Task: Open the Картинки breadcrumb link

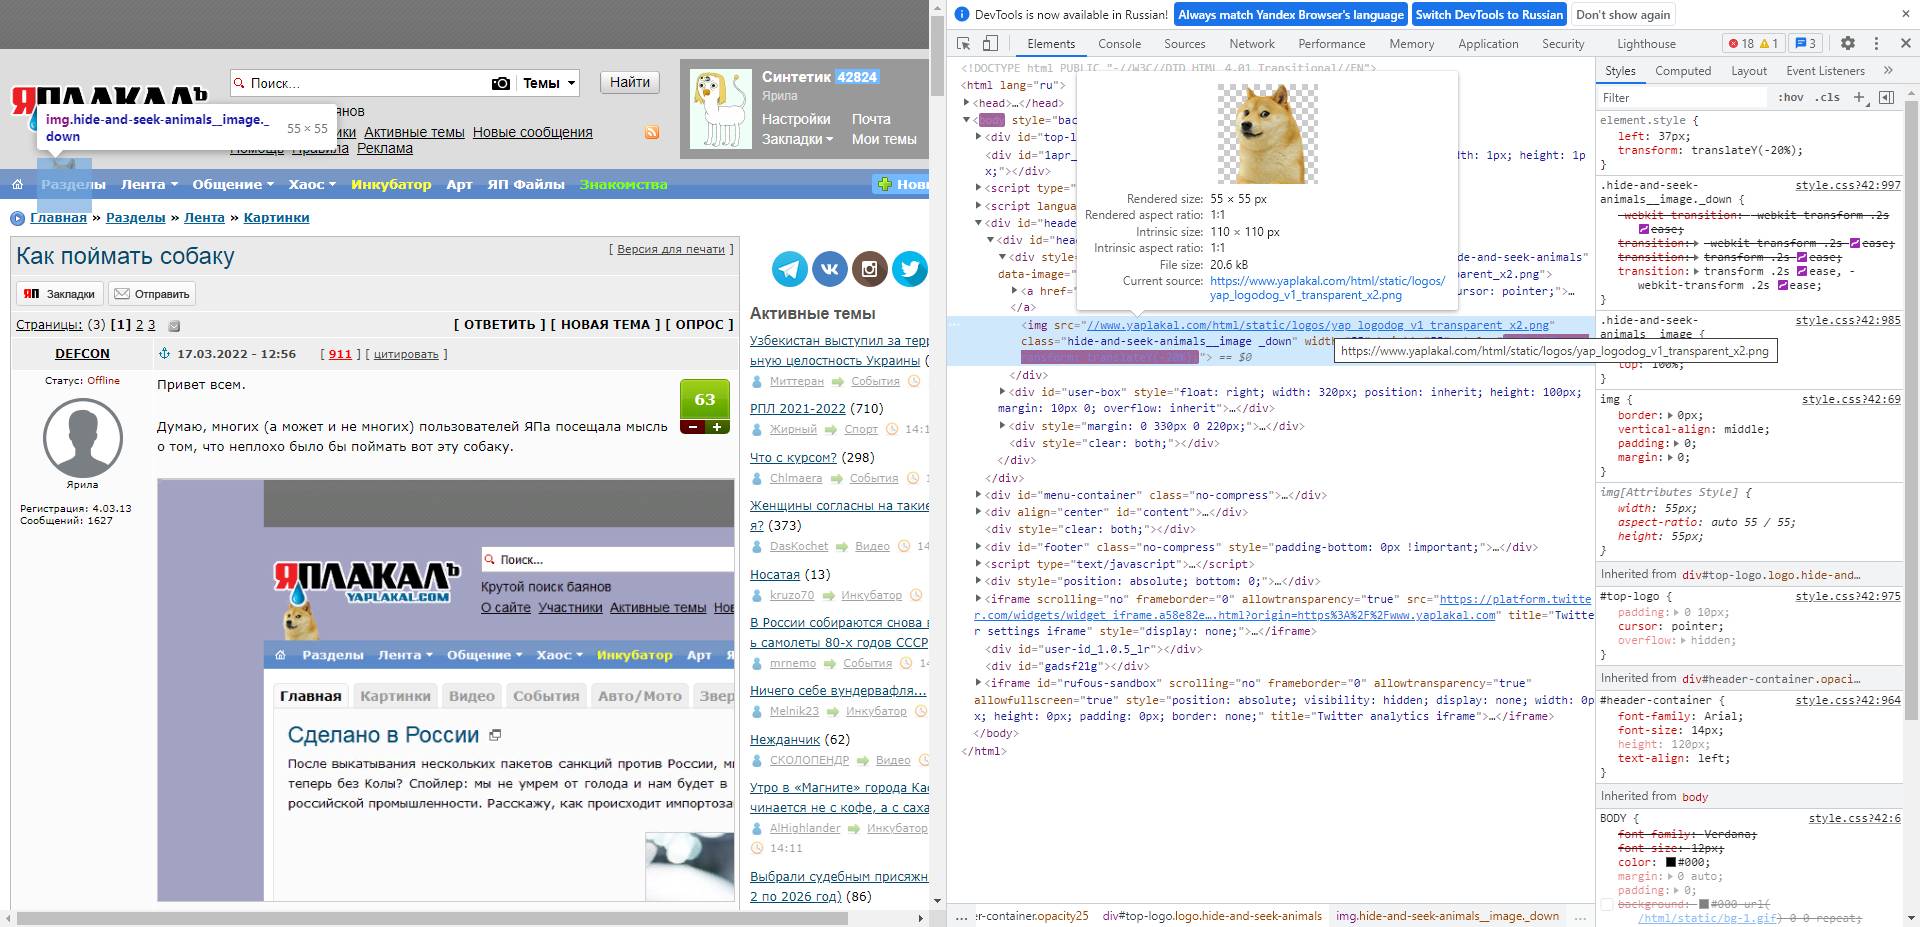Action: pyautogui.click(x=276, y=218)
